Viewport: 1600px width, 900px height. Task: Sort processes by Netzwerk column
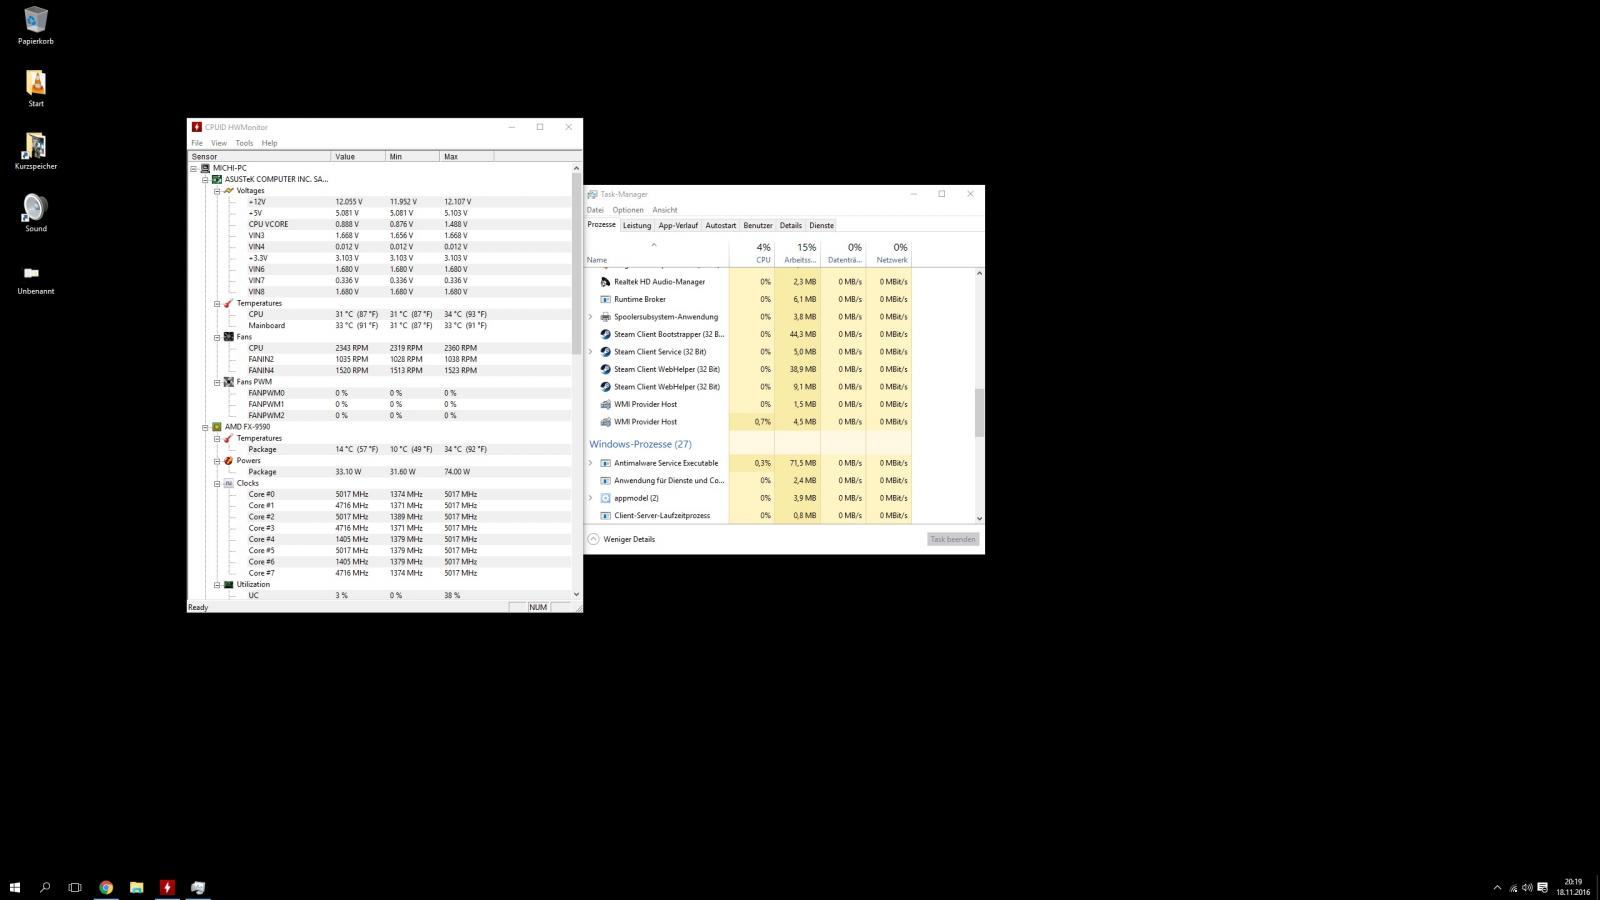click(888, 253)
